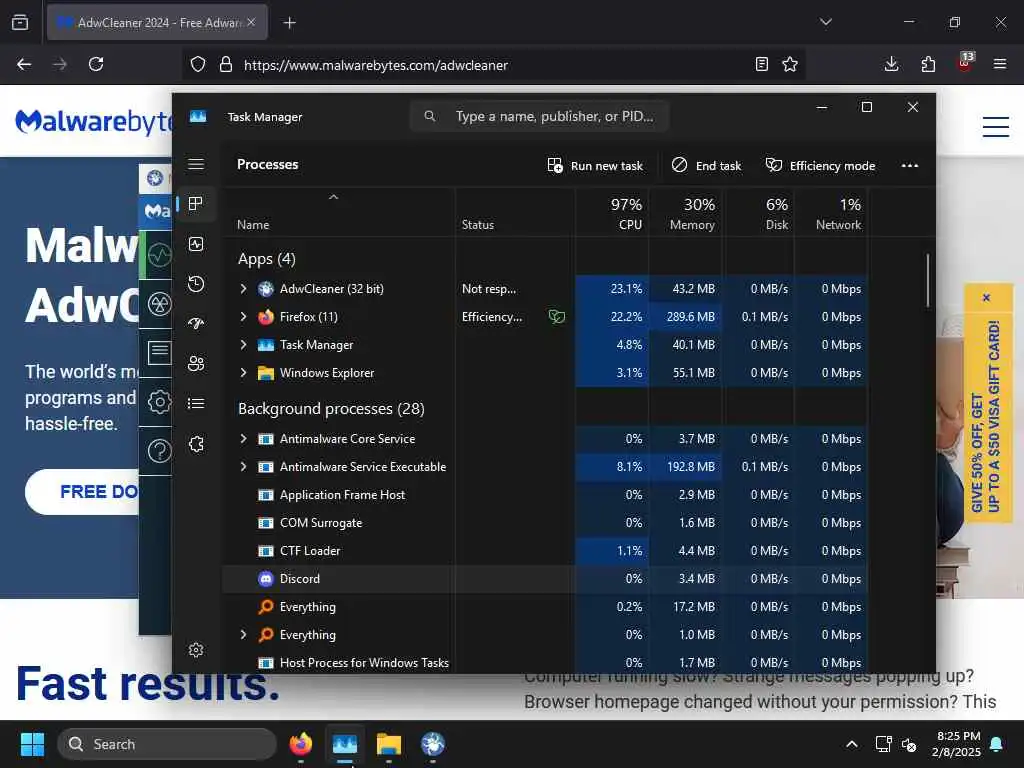Open File Explorer from the taskbar
1024x768 pixels.
tap(389, 744)
